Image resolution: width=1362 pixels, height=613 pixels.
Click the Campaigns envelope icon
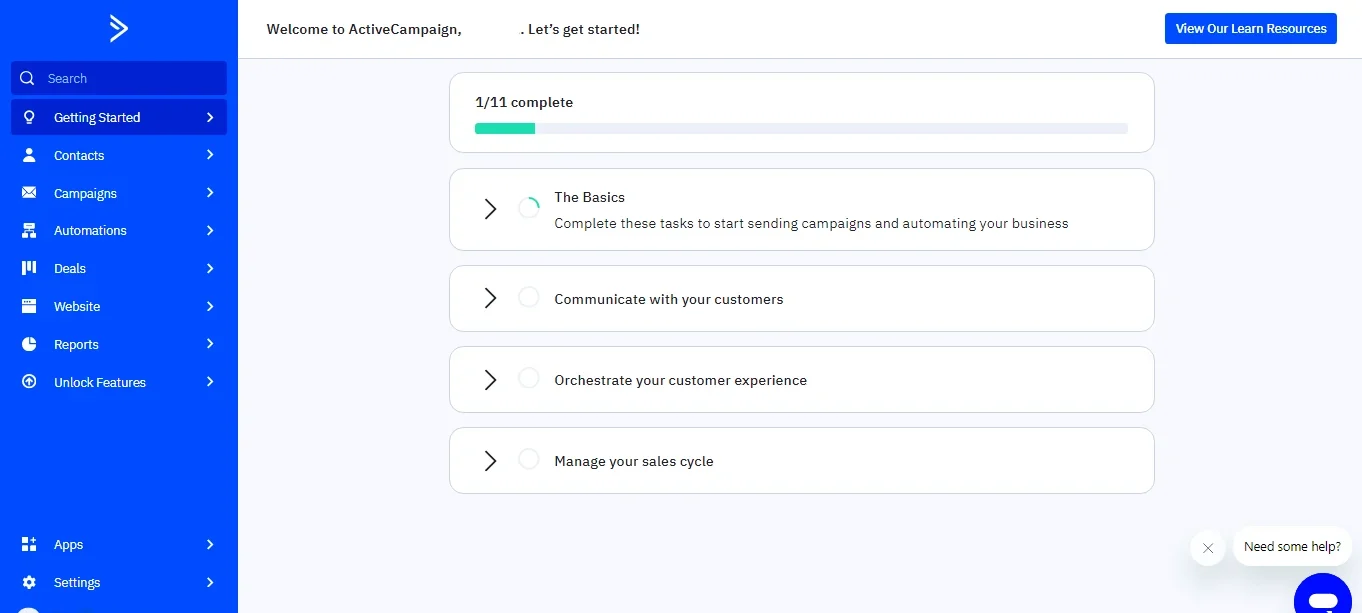point(29,193)
